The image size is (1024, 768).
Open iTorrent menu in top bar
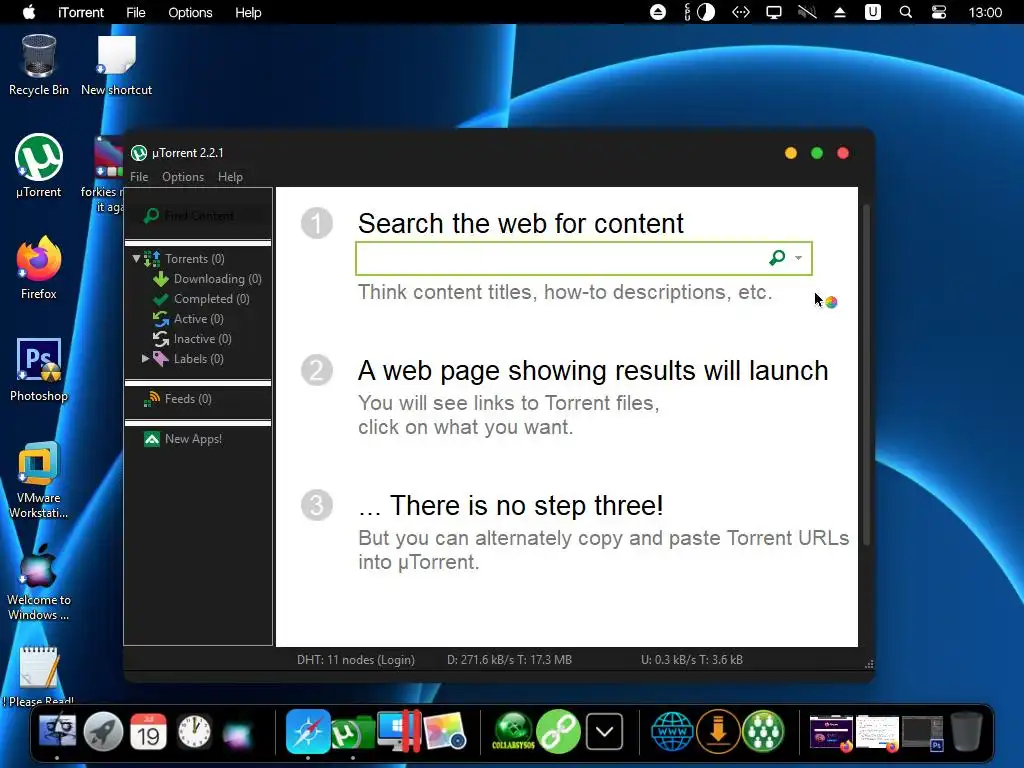point(80,12)
